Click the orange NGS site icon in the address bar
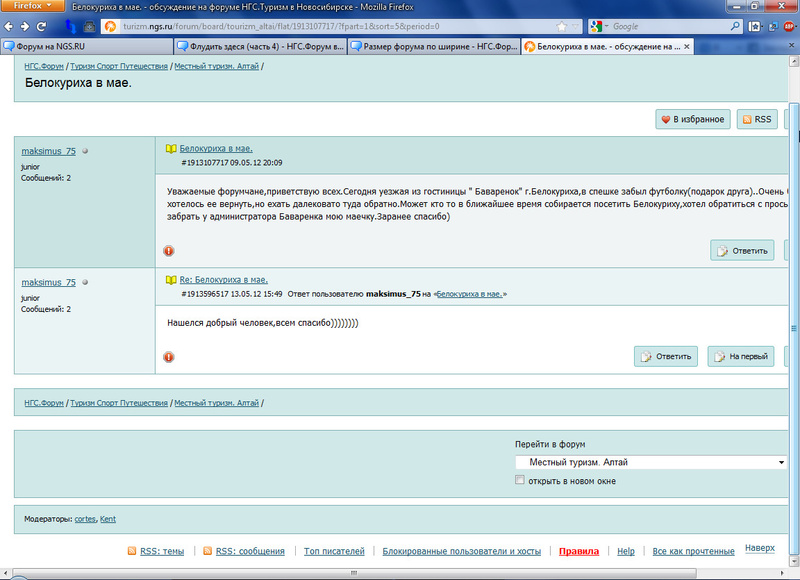The width and height of the screenshot is (800, 580). (x=111, y=27)
